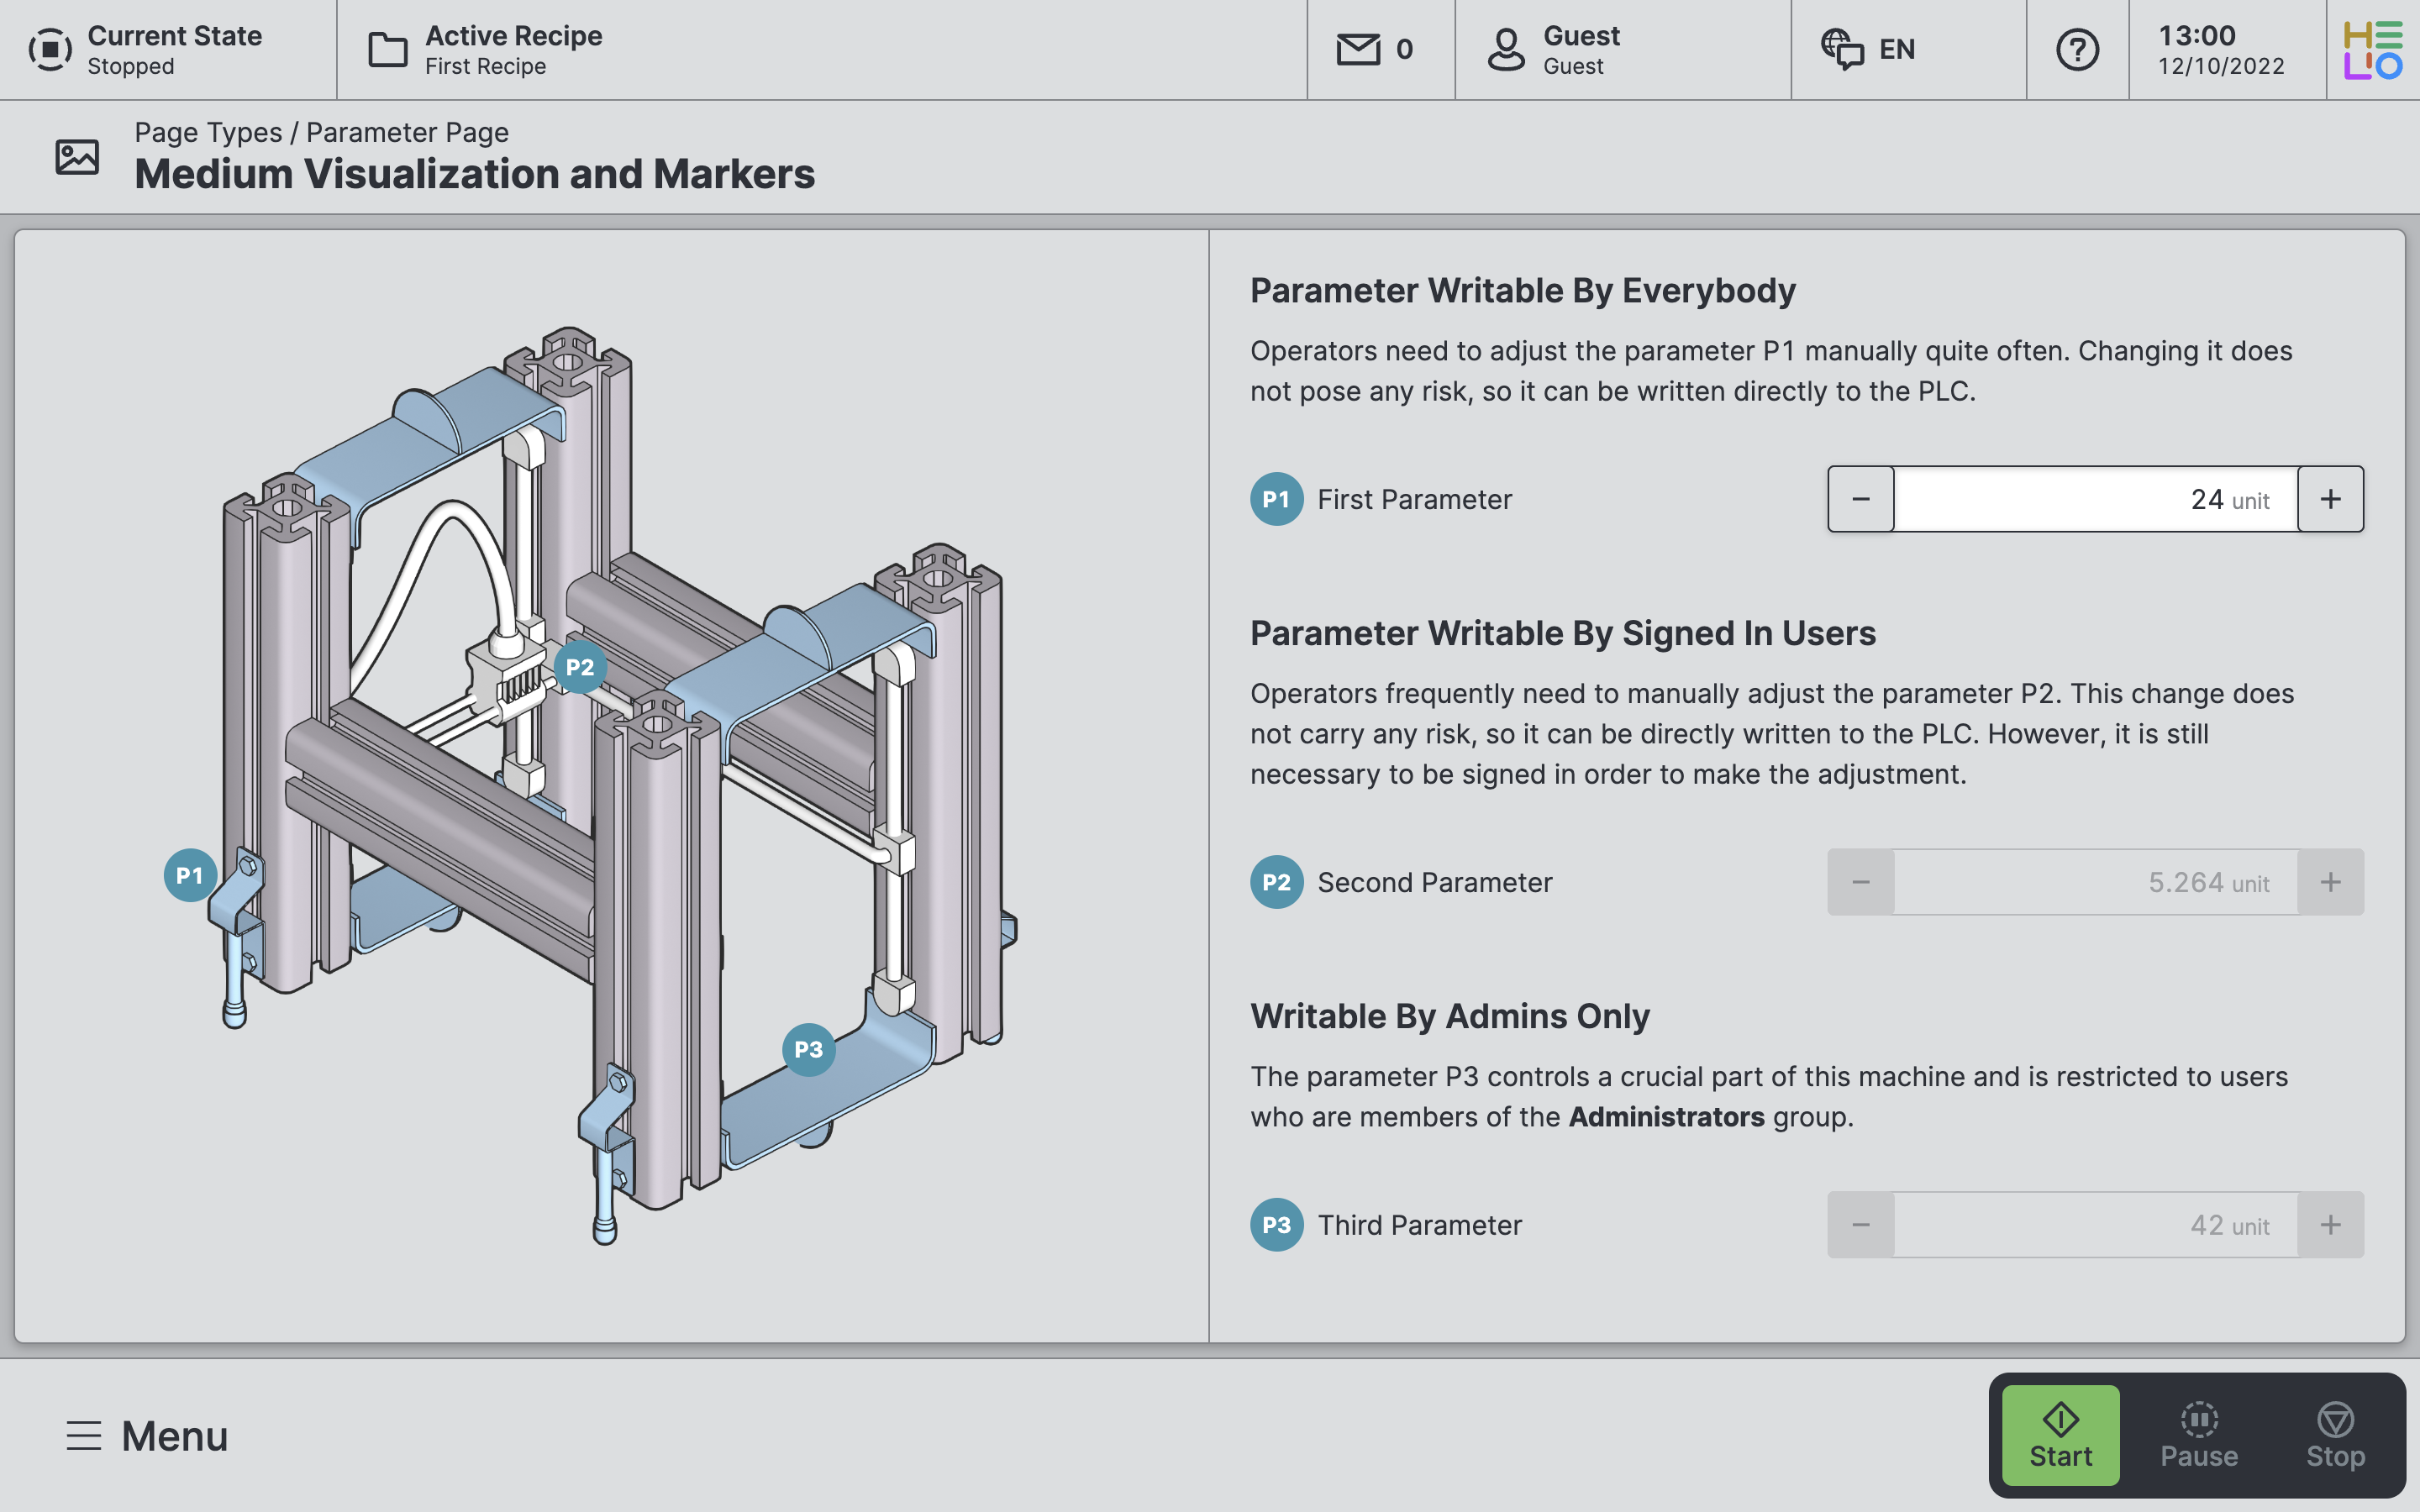Go to Page Types breadcrumb

coord(208,132)
